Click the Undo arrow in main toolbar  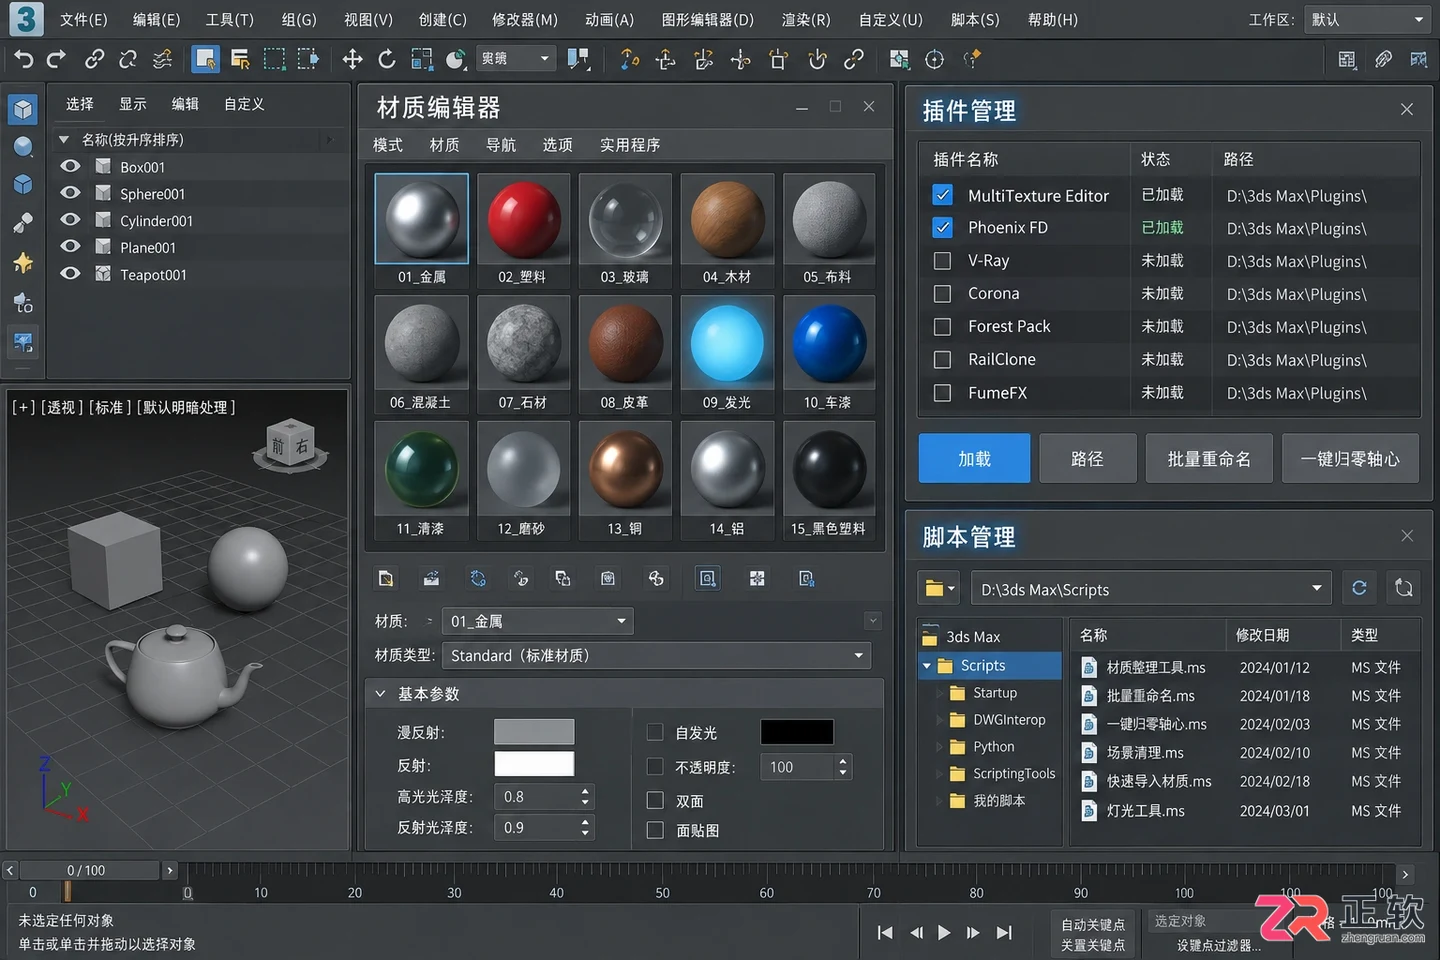coord(24,60)
